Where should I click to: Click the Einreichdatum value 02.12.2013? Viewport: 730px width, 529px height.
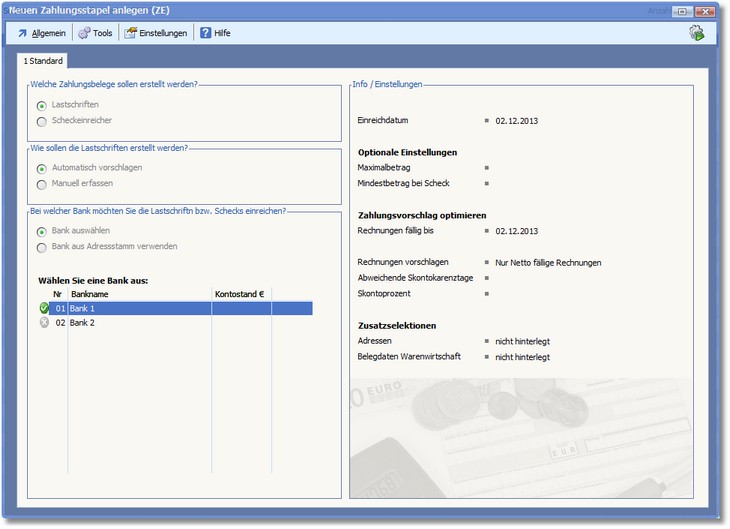(516, 120)
